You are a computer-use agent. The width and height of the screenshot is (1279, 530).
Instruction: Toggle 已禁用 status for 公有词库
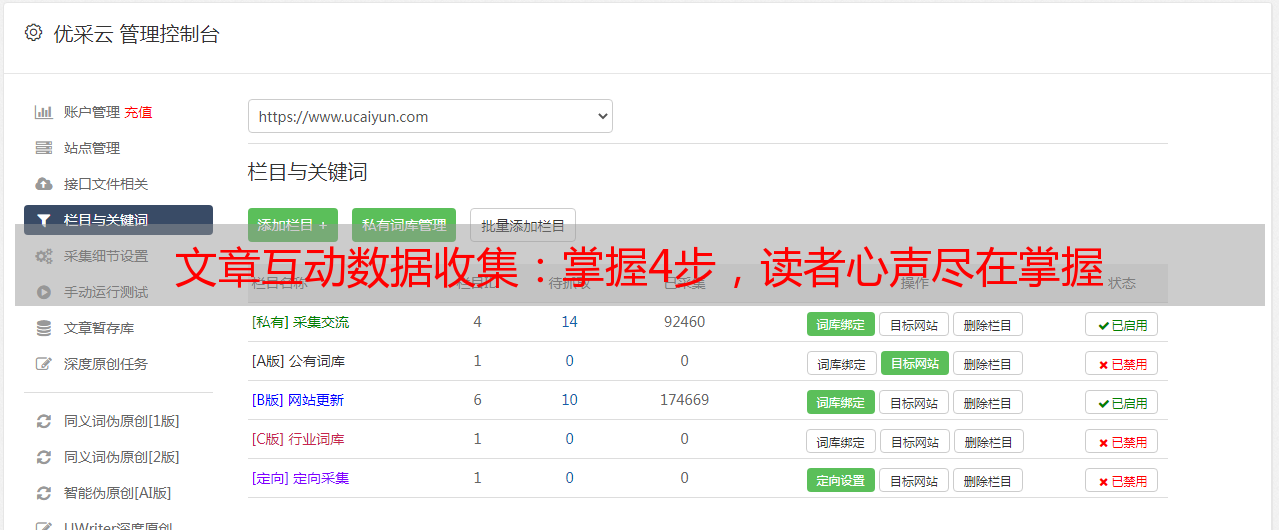[x=1122, y=363]
